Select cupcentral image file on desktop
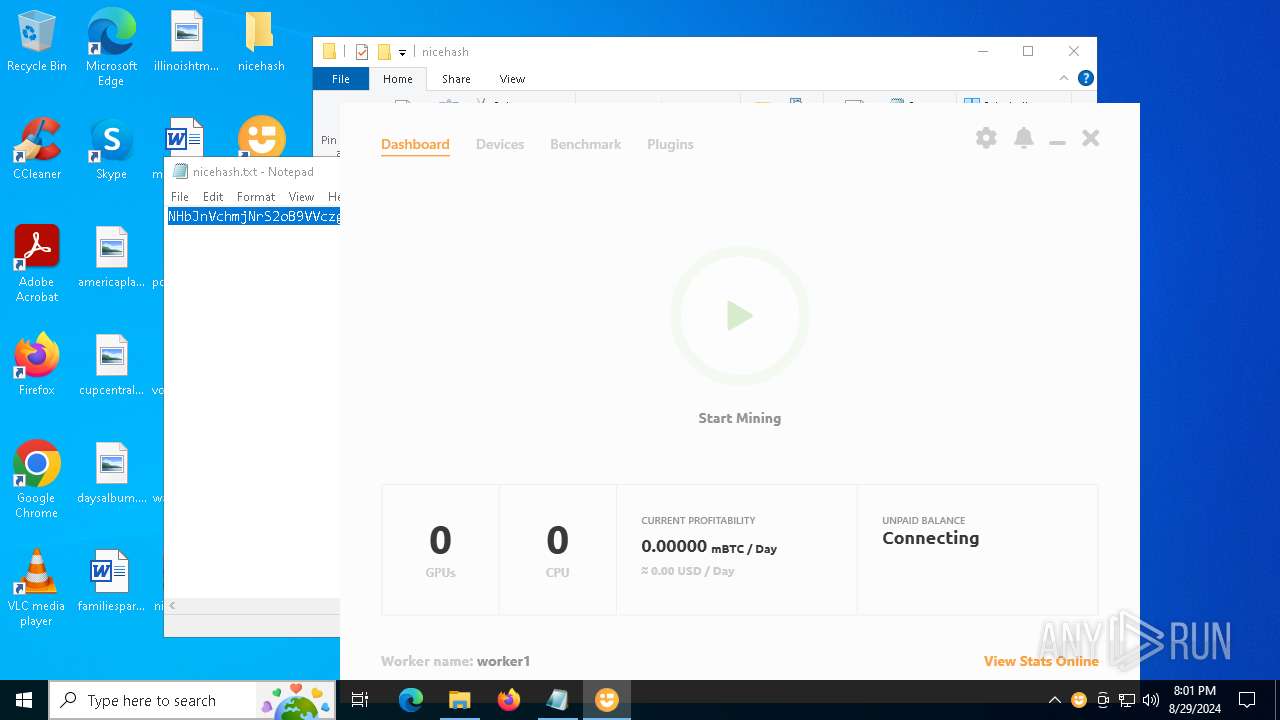This screenshot has width=1280, height=720. (111, 365)
